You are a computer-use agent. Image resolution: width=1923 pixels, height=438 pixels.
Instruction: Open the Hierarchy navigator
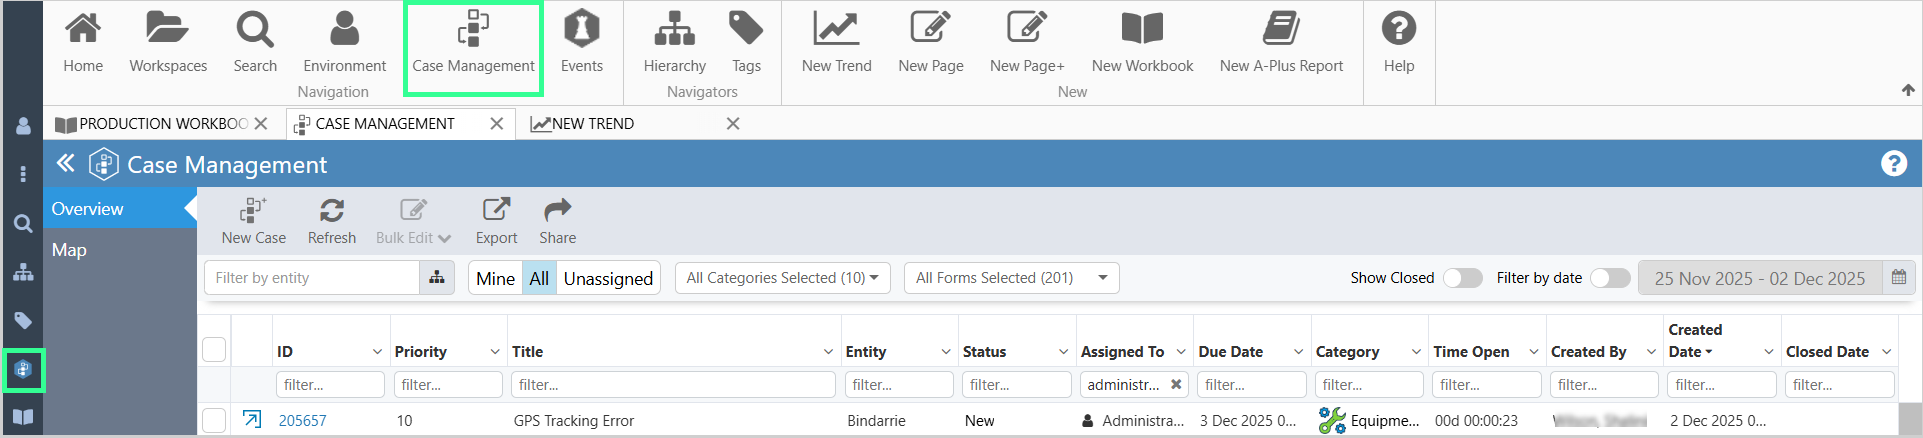(674, 41)
